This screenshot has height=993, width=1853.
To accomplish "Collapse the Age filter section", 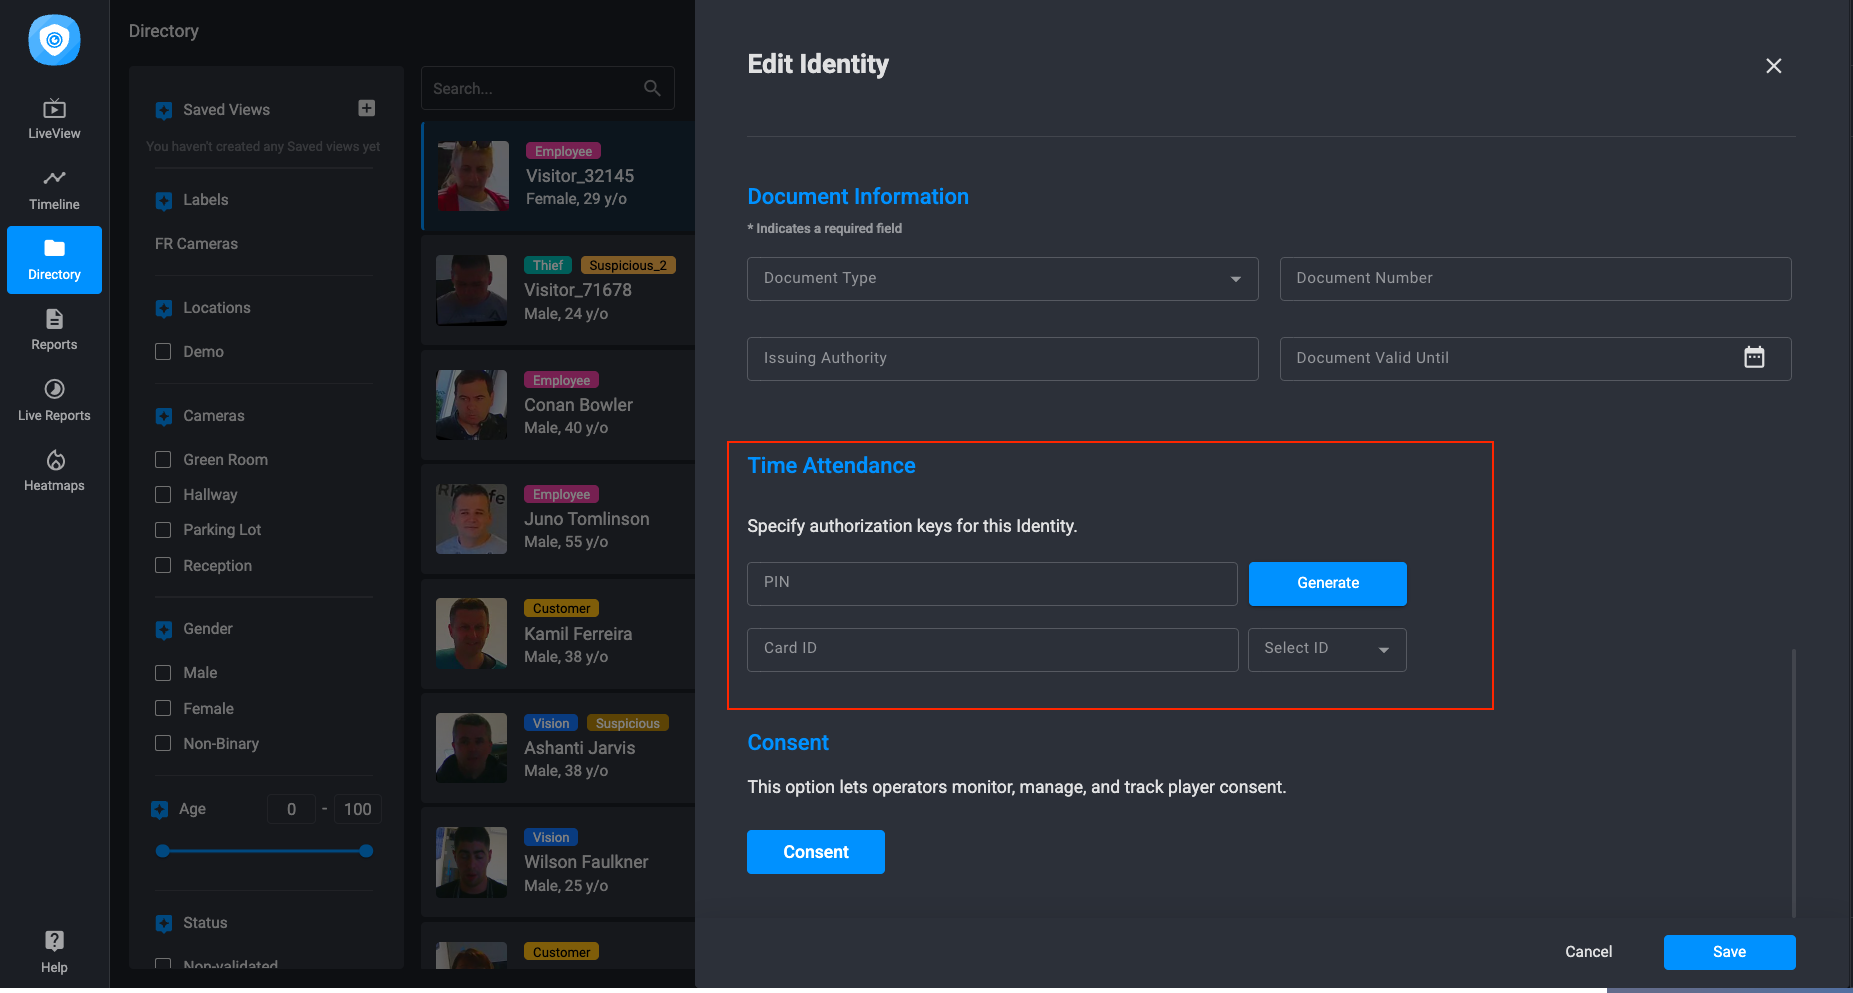I will pyautogui.click(x=160, y=810).
